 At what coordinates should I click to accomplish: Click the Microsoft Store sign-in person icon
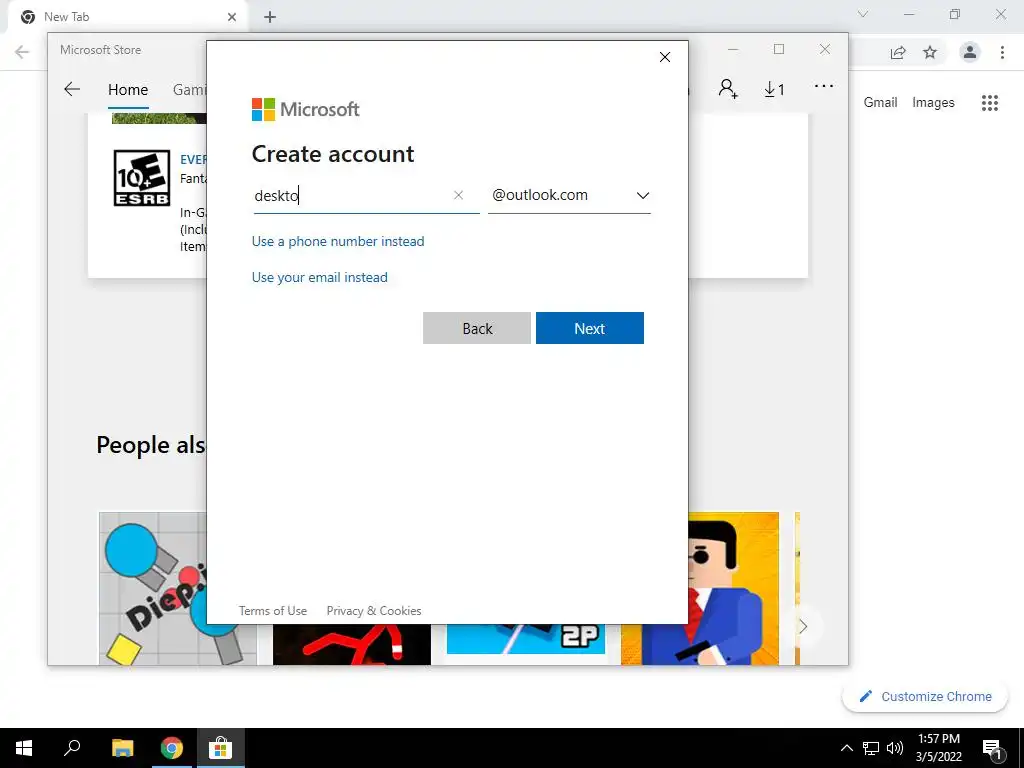(x=728, y=89)
